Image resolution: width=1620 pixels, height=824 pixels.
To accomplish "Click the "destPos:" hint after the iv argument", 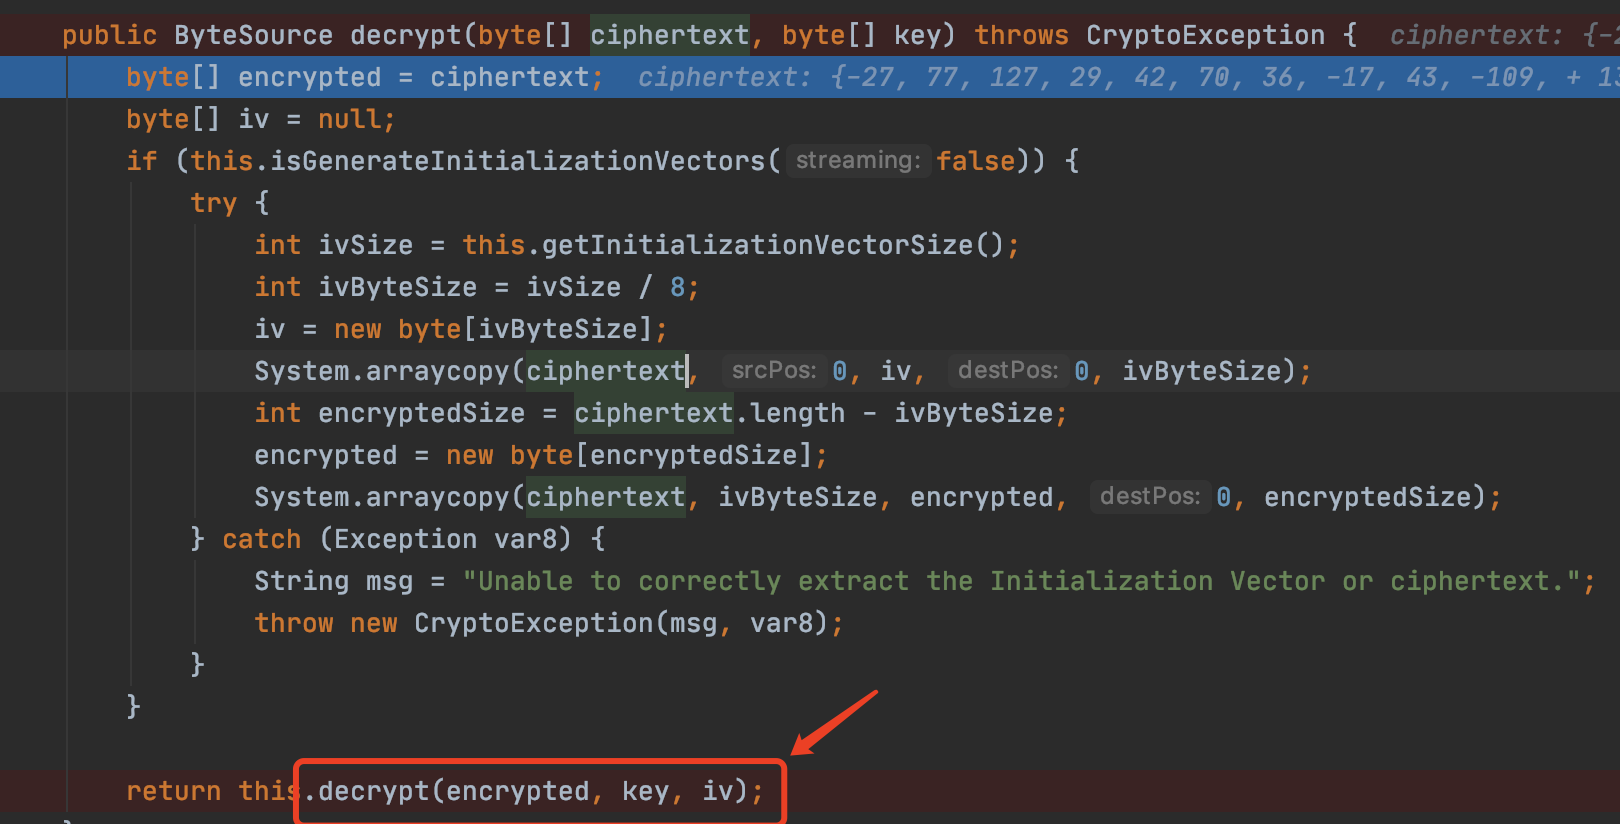I will pyautogui.click(x=1007, y=371).
